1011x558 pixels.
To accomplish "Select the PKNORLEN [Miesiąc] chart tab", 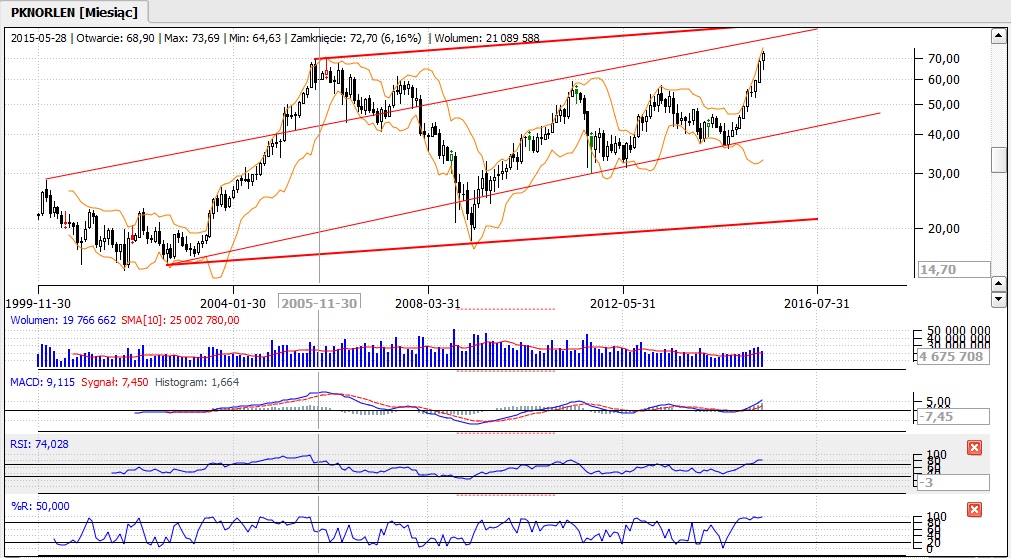I will point(76,12).
